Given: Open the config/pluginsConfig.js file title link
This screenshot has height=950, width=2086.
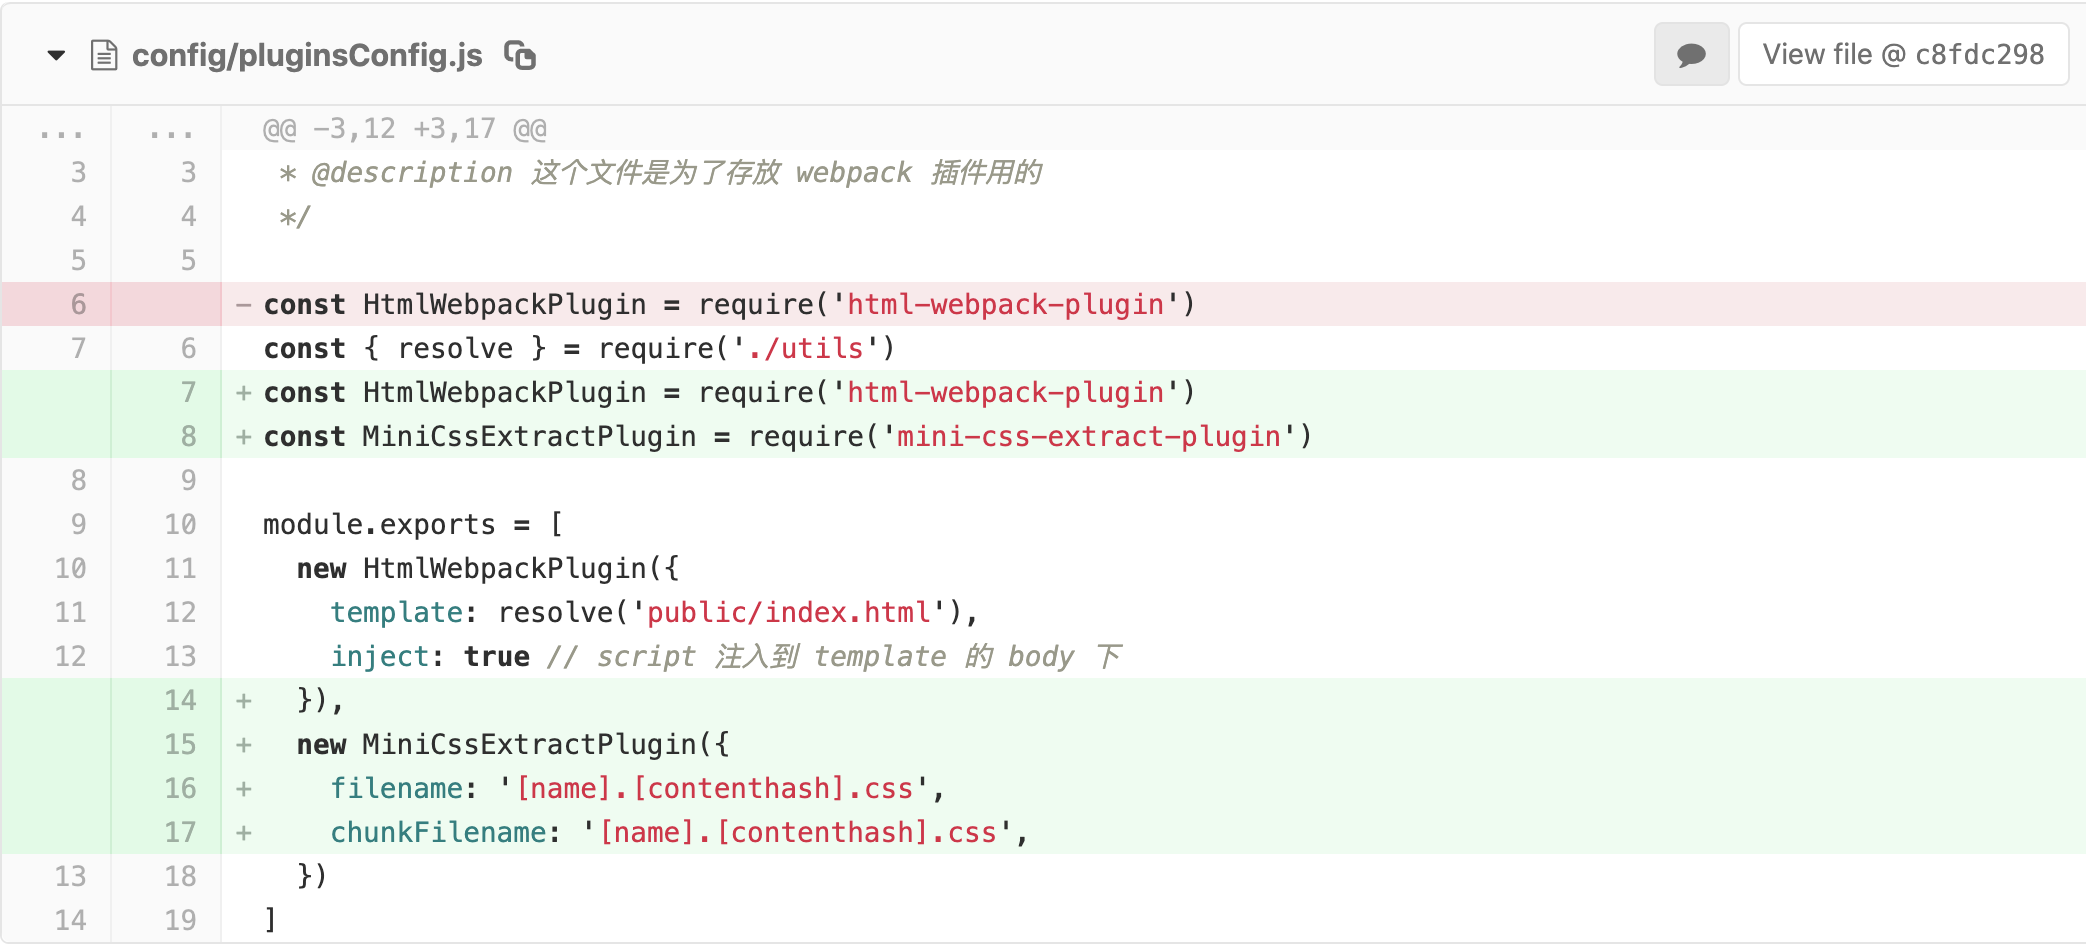Looking at the screenshot, I should pos(307,56).
